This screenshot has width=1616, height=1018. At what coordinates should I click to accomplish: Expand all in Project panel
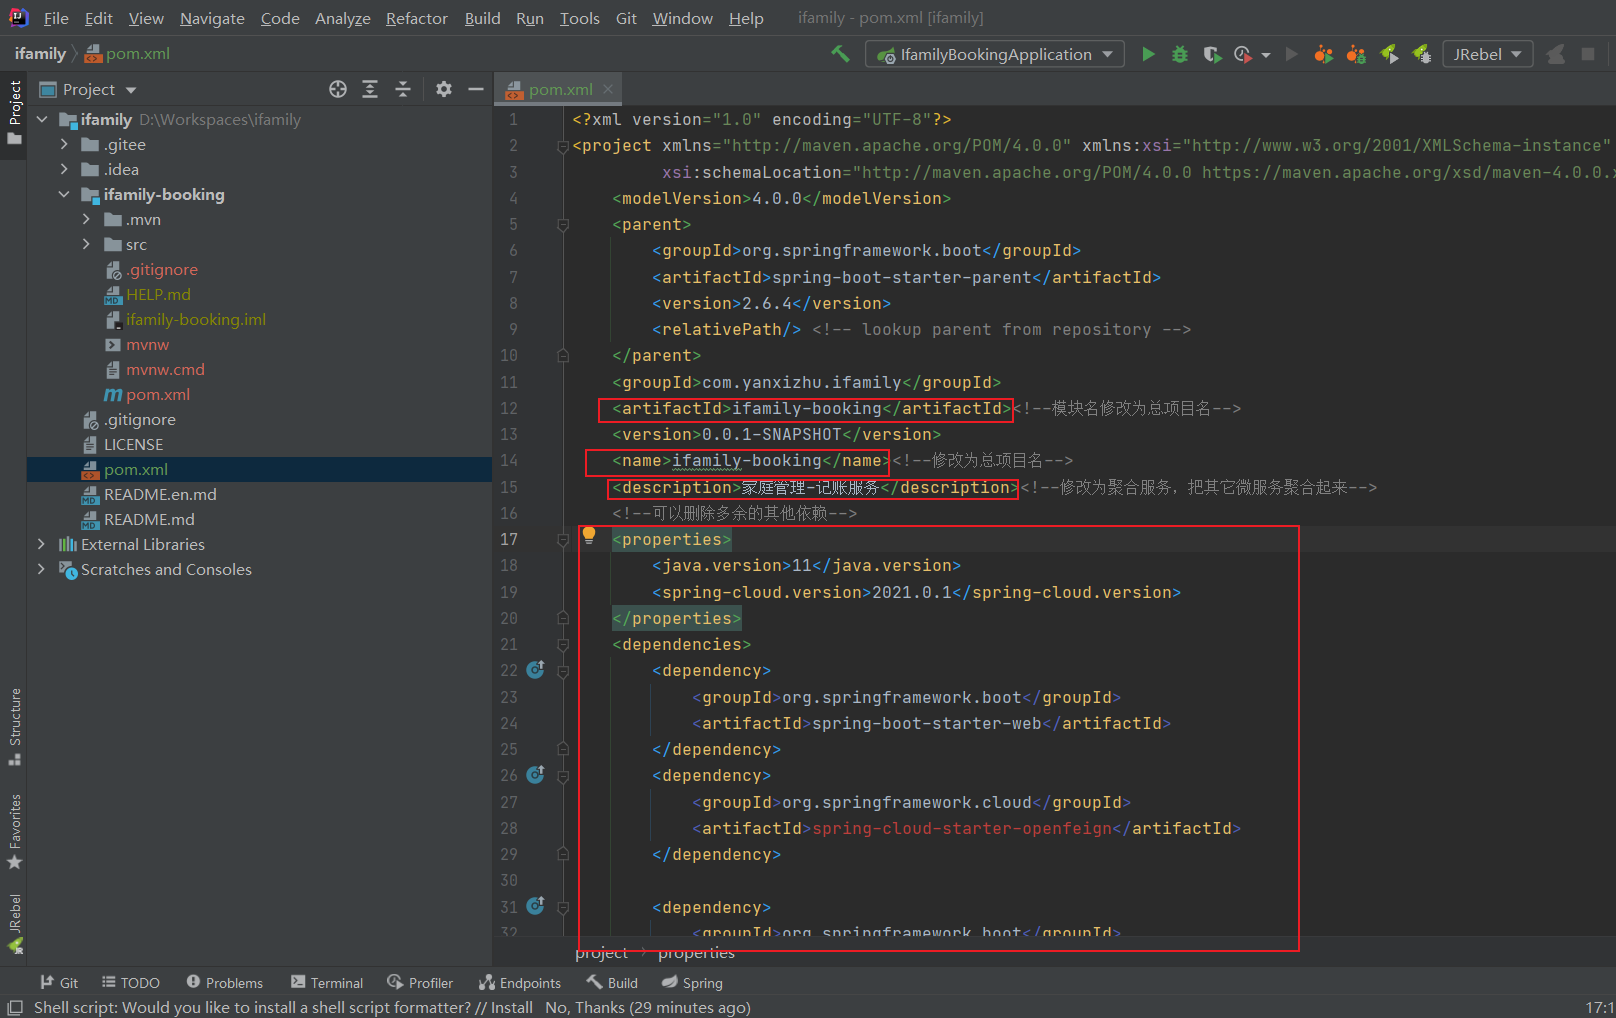pyautogui.click(x=370, y=89)
